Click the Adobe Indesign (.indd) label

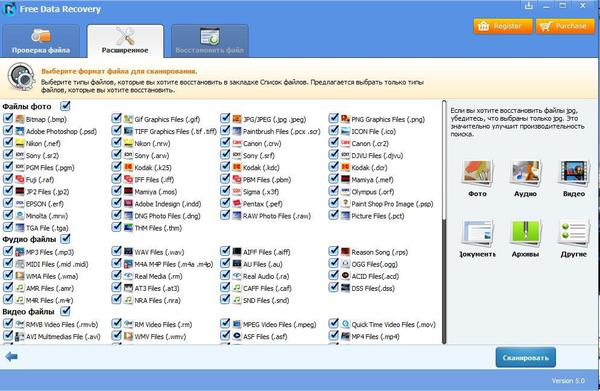click(x=168, y=204)
